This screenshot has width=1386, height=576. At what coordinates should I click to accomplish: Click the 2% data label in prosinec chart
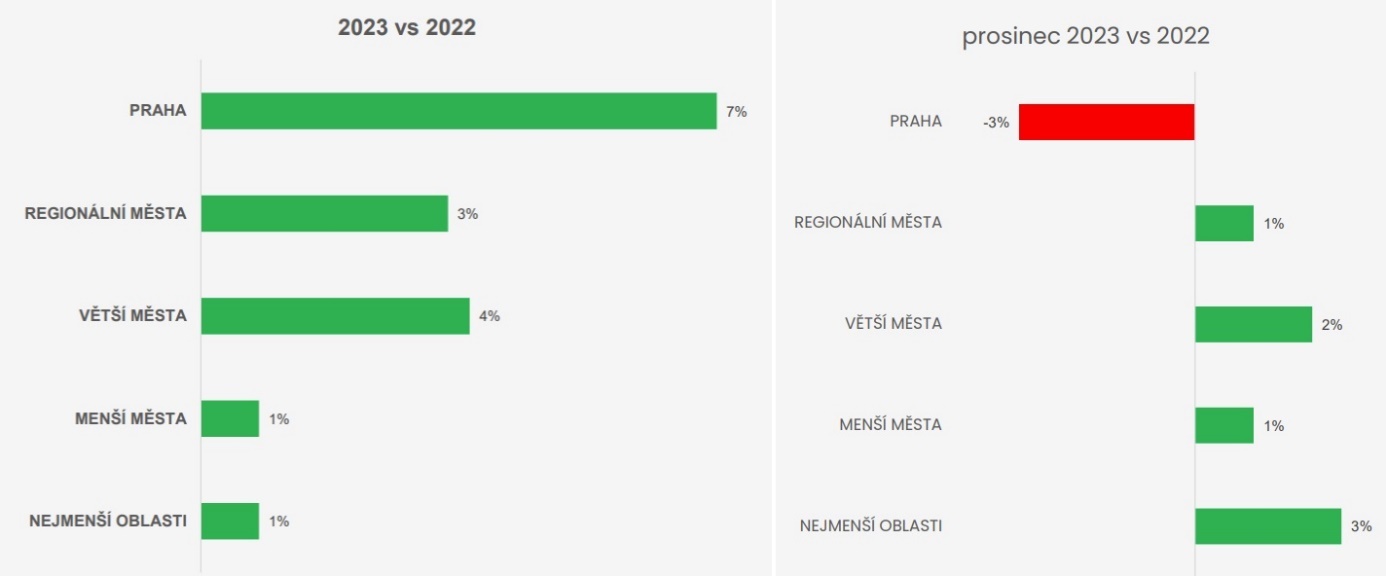[1331, 325]
